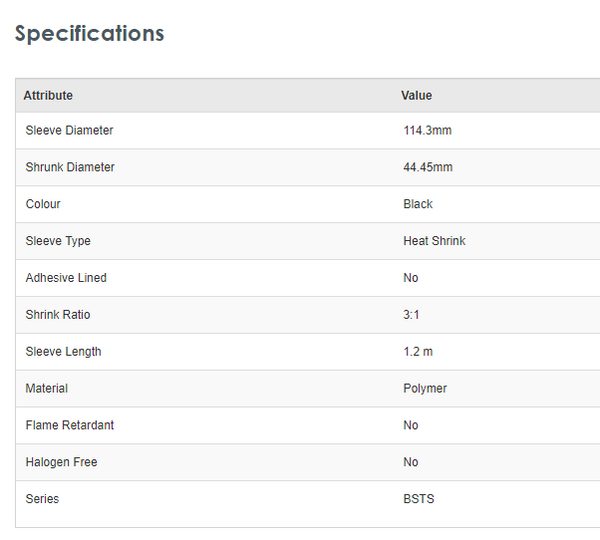The image size is (600, 540).
Task: Select the Sleeve Diameter attribute label
Action: click(69, 131)
